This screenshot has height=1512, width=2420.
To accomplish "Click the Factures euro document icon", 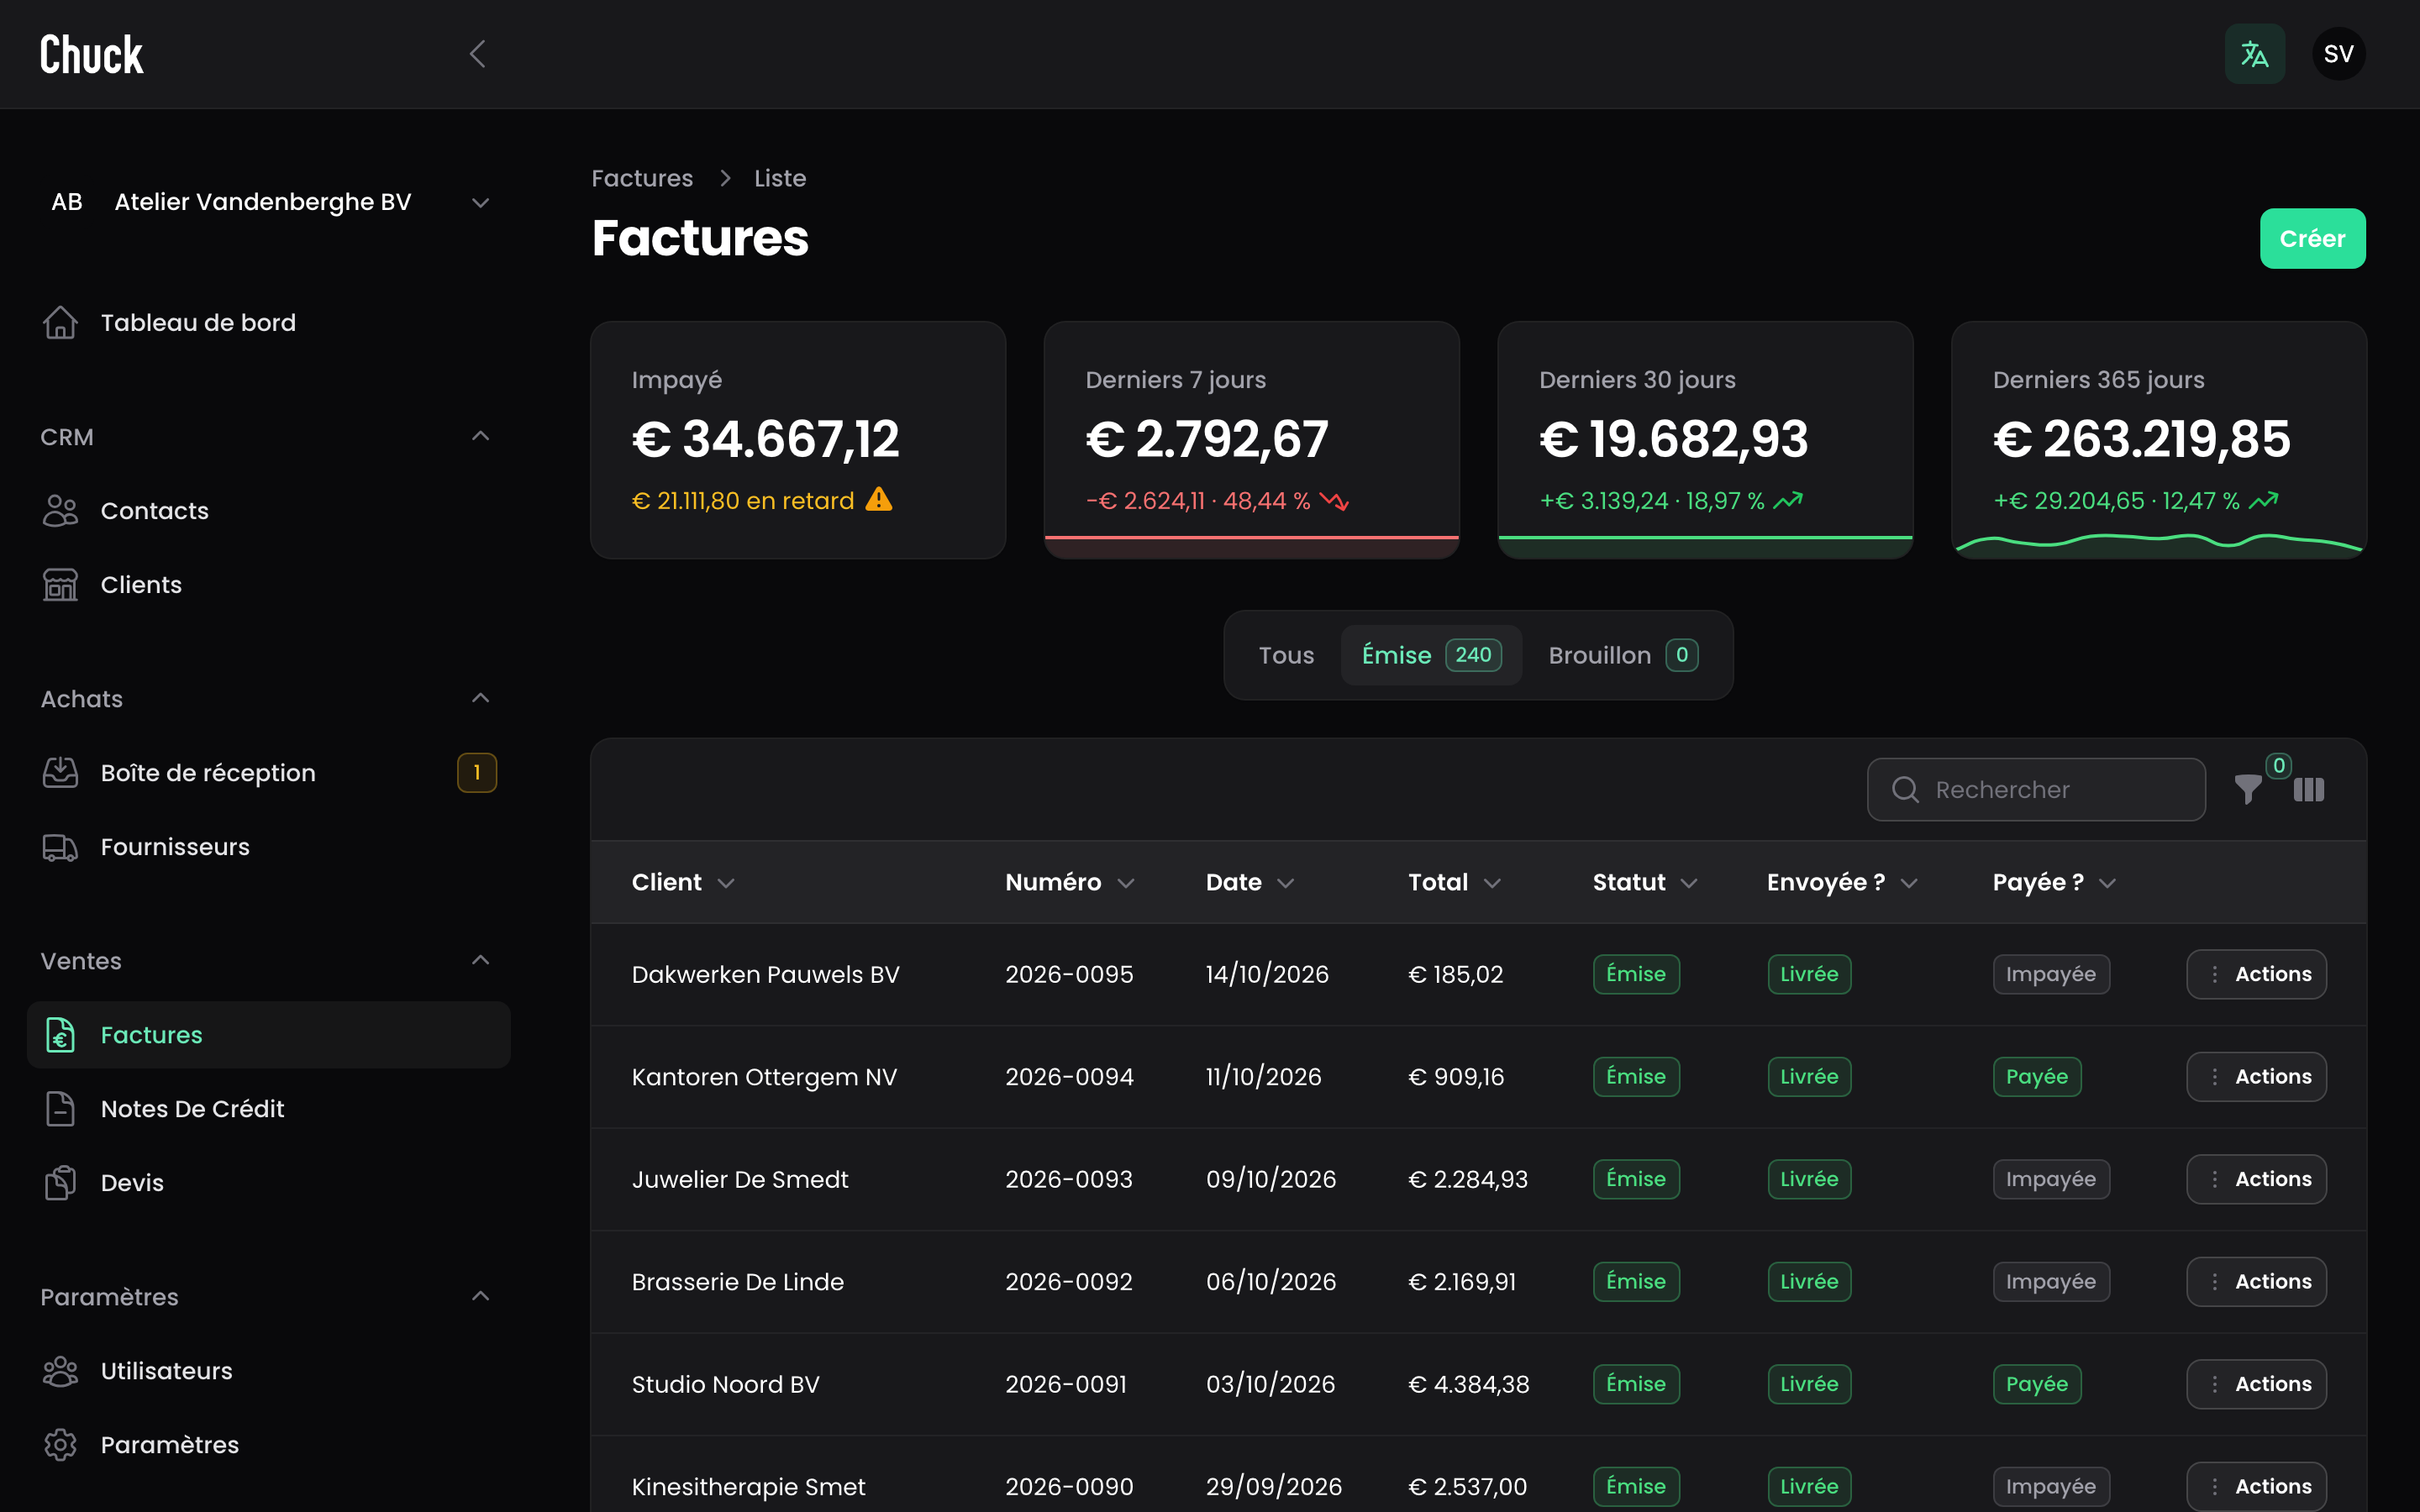I will pos(60,1035).
